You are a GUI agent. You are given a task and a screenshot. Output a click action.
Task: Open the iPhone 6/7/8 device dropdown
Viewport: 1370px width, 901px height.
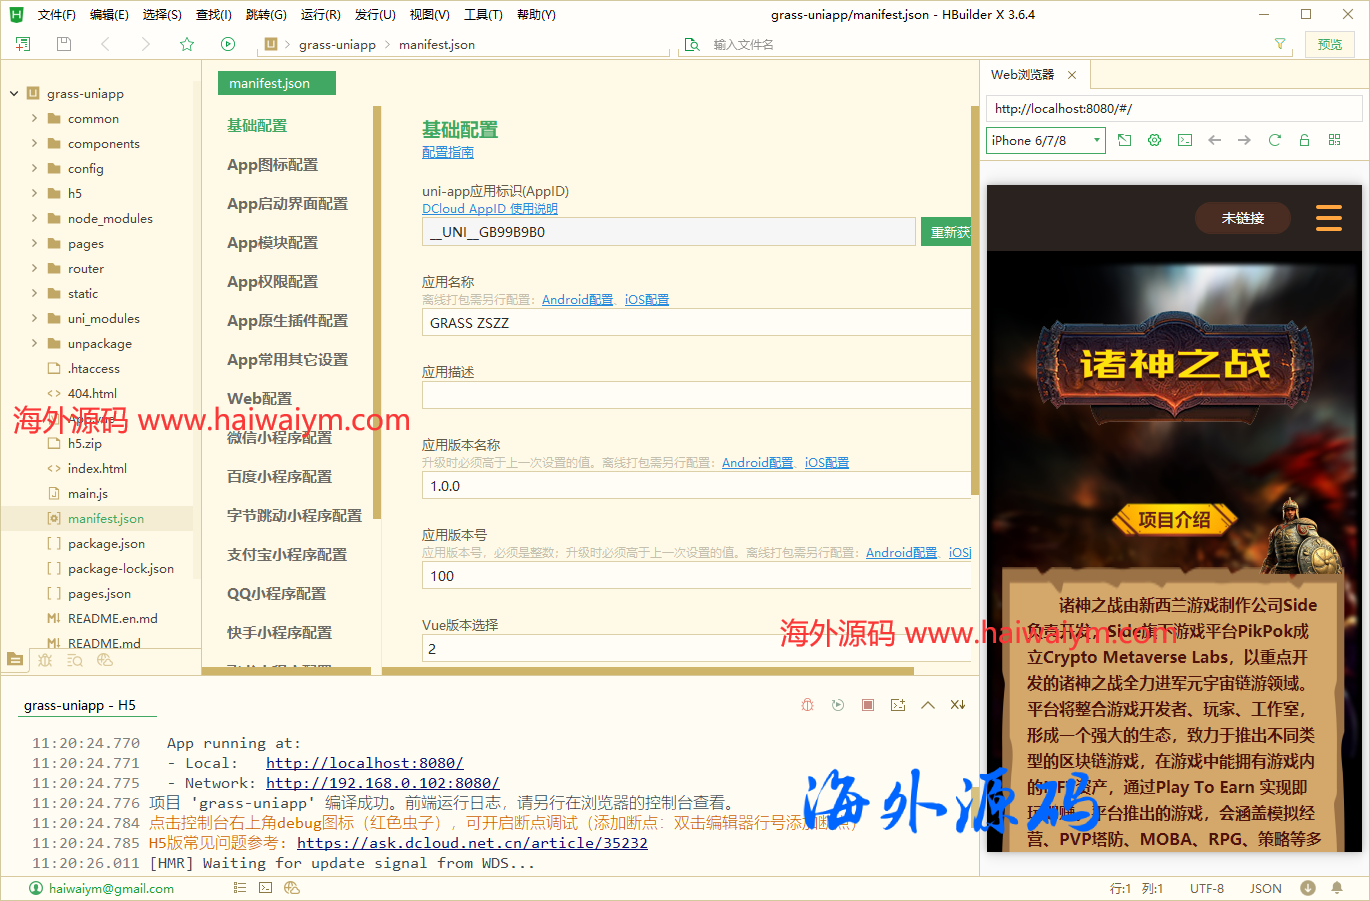[x=1044, y=139]
